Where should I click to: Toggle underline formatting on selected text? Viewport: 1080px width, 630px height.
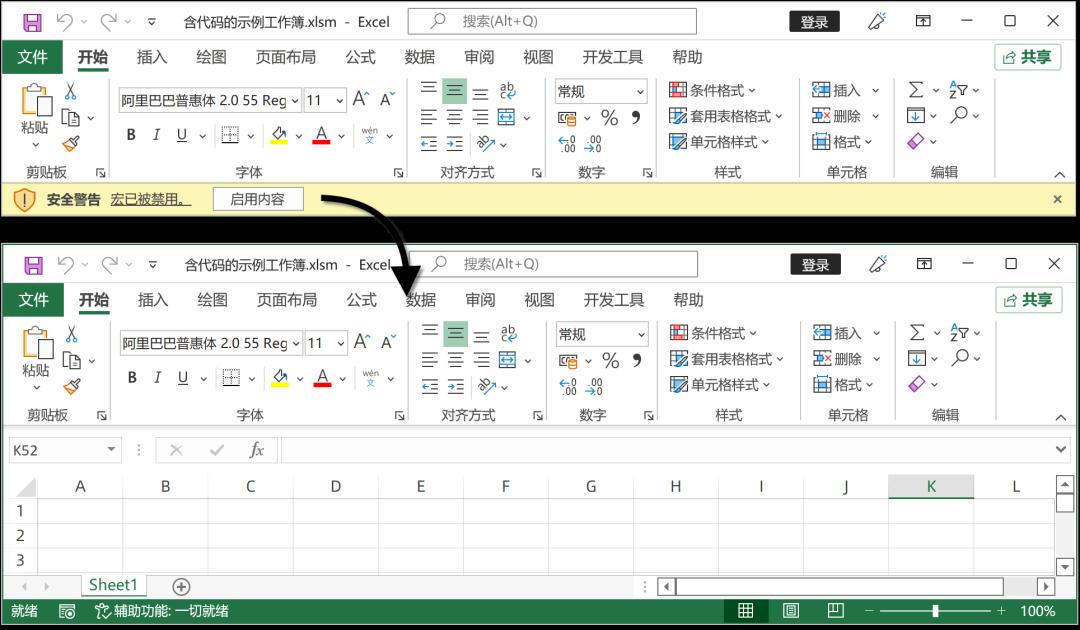(x=182, y=377)
